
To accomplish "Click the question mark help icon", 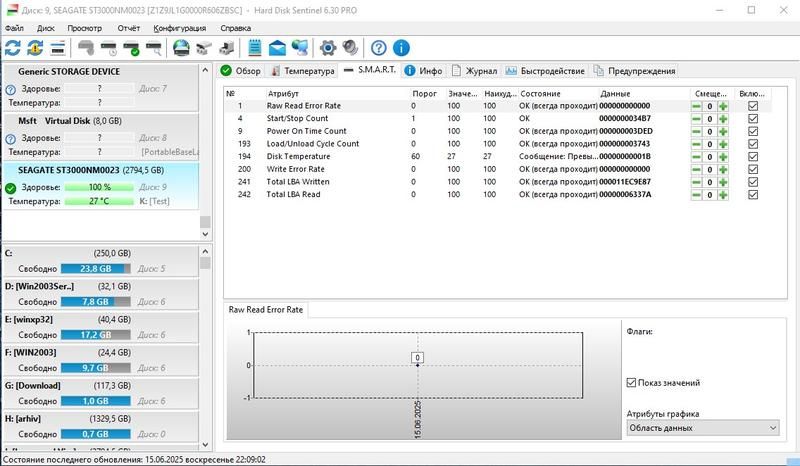I will (x=379, y=48).
